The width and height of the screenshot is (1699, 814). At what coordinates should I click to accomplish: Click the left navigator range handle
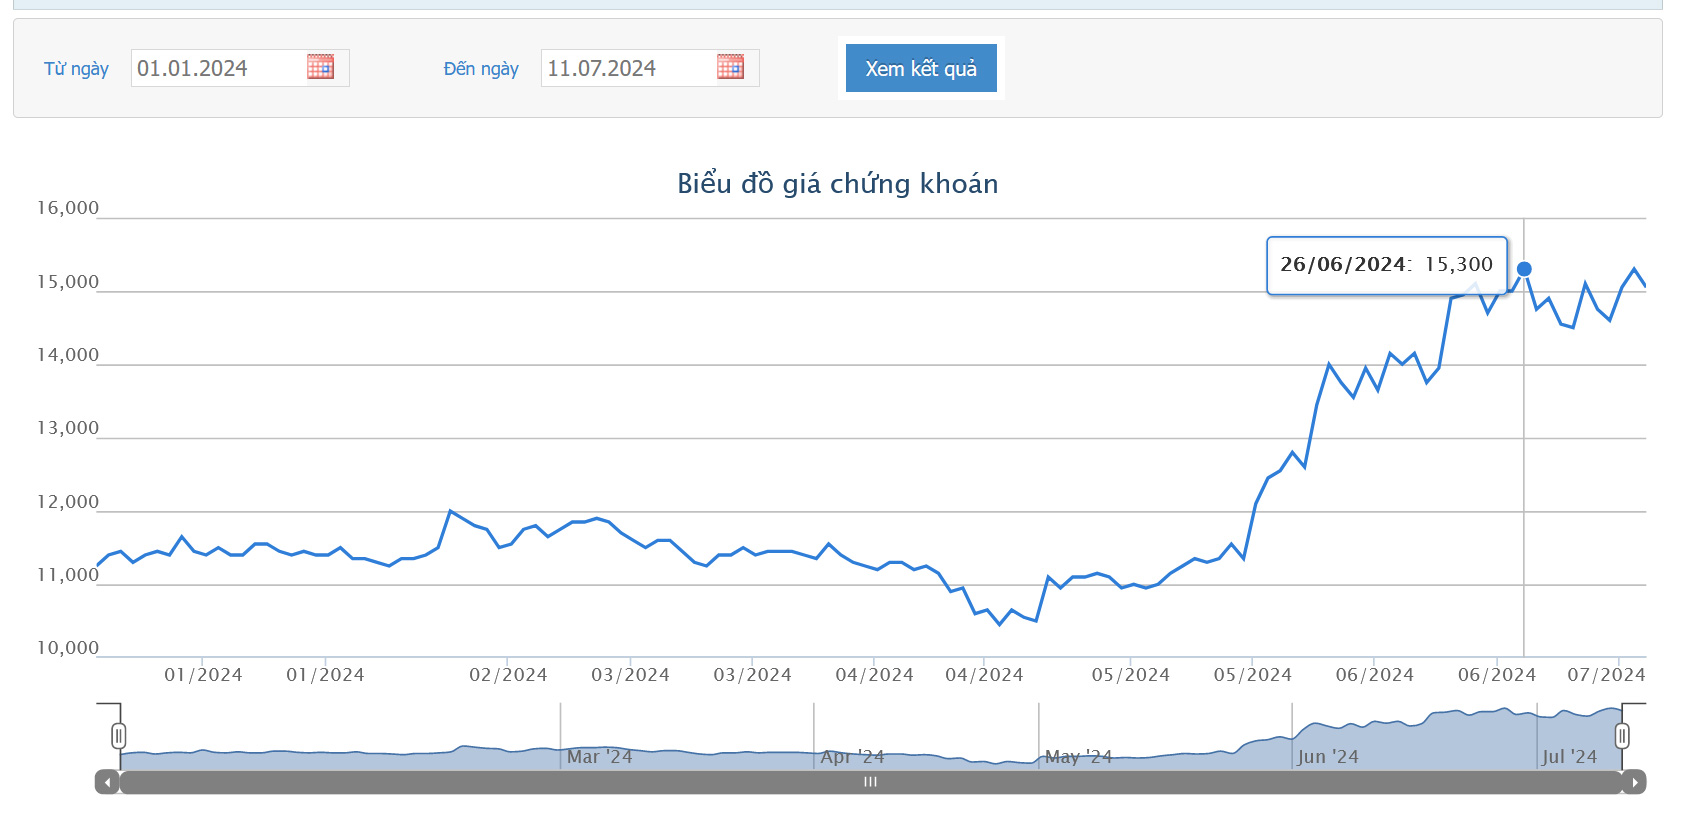pyautogui.click(x=119, y=737)
